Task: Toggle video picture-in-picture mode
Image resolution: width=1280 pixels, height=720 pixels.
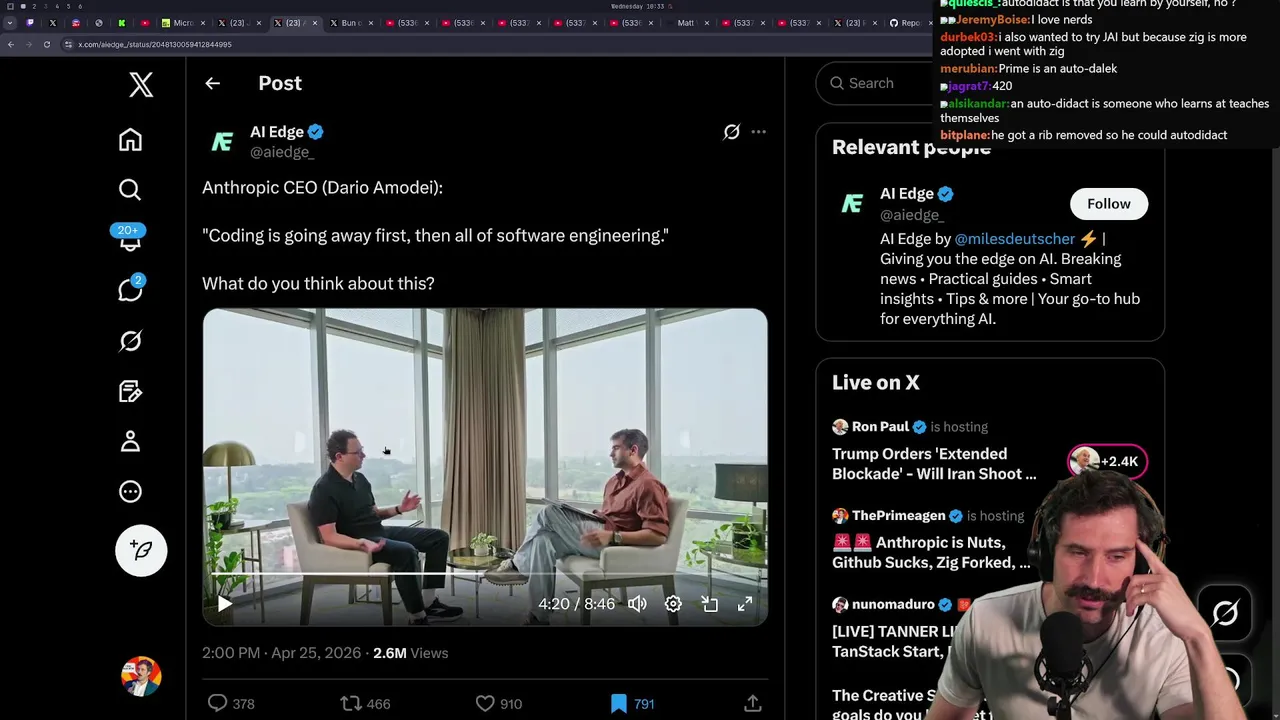Action: 709,604
